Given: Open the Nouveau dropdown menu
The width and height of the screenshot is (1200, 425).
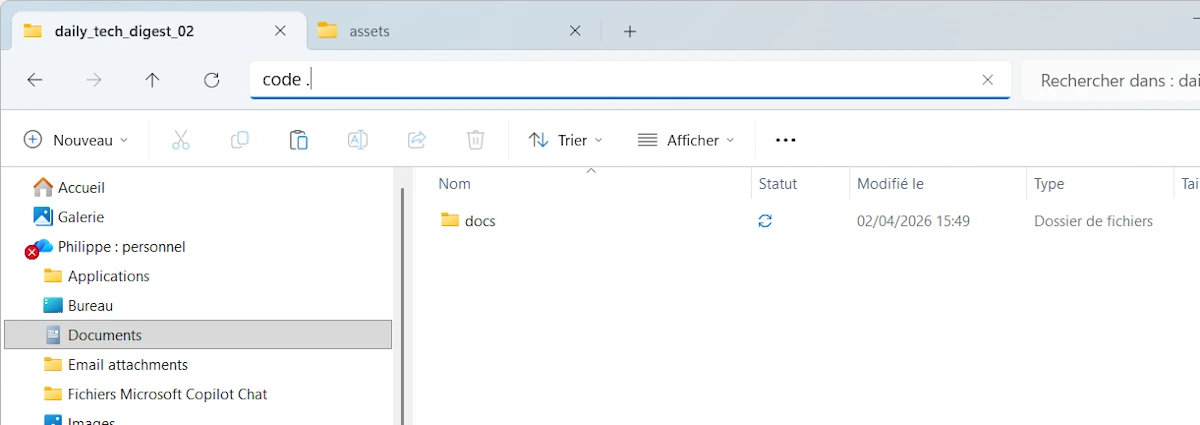Looking at the screenshot, I should pyautogui.click(x=76, y=140).
